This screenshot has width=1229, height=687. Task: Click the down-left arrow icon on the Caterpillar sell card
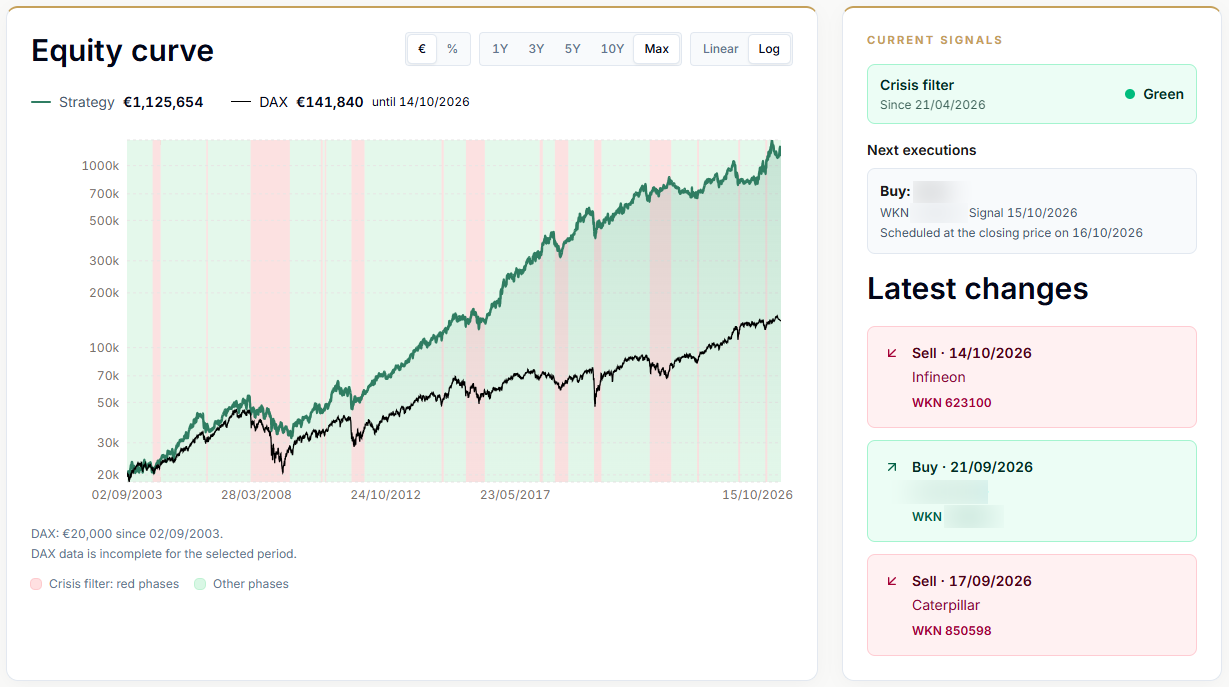[892, 581]
